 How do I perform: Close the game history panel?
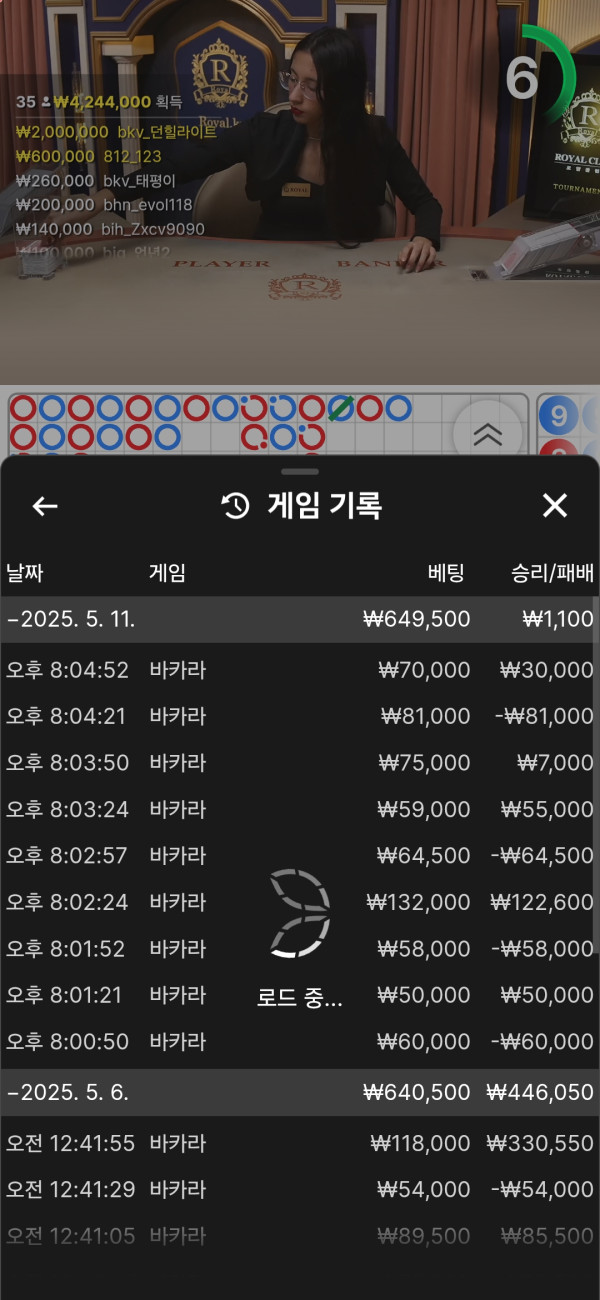click(554, 506)
